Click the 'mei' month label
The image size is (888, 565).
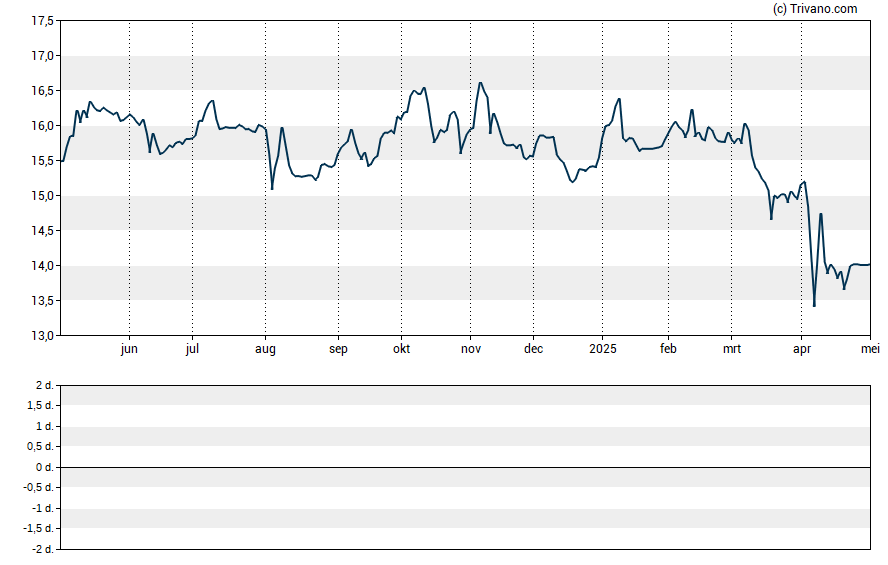point(870,349)
